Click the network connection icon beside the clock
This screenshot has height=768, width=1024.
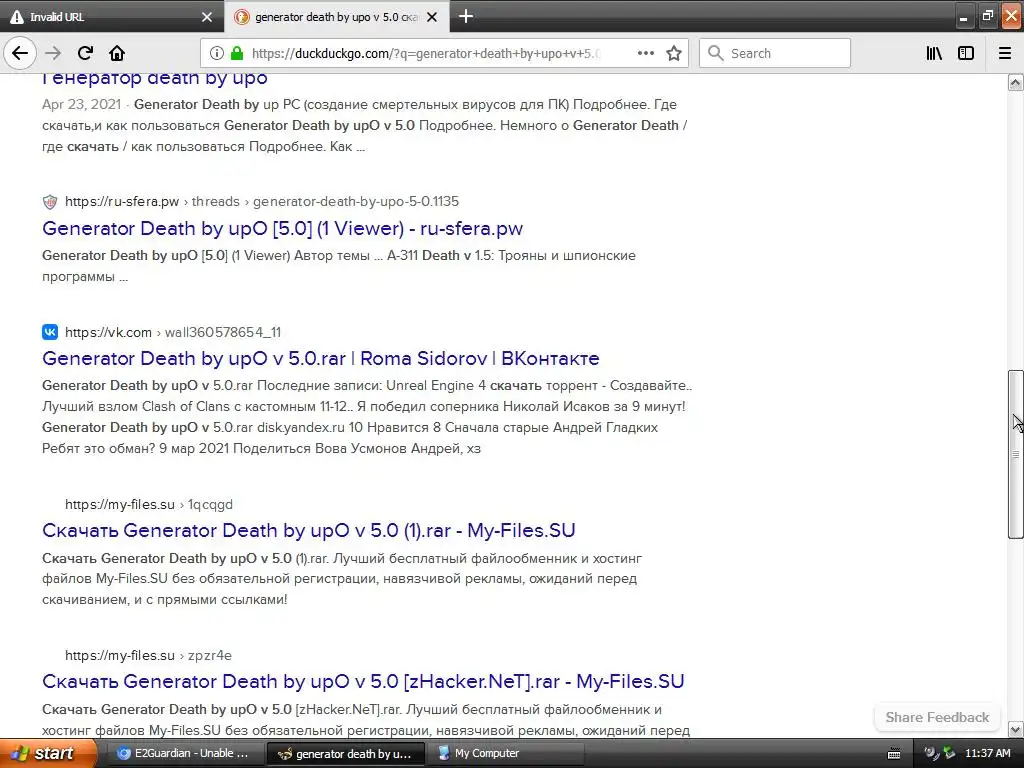tap(949, 754)
